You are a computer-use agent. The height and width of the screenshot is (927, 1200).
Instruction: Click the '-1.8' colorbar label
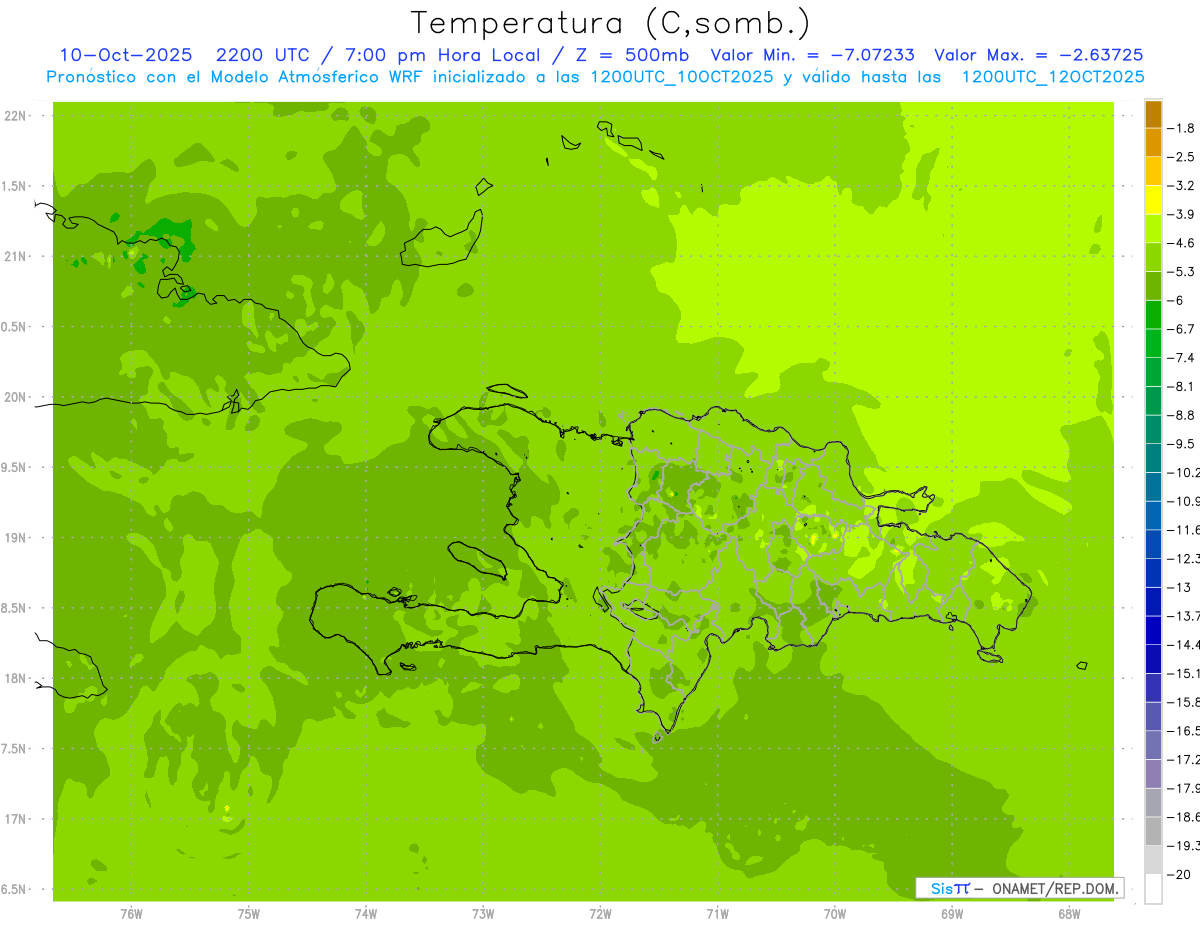[x=1182, y=128]
